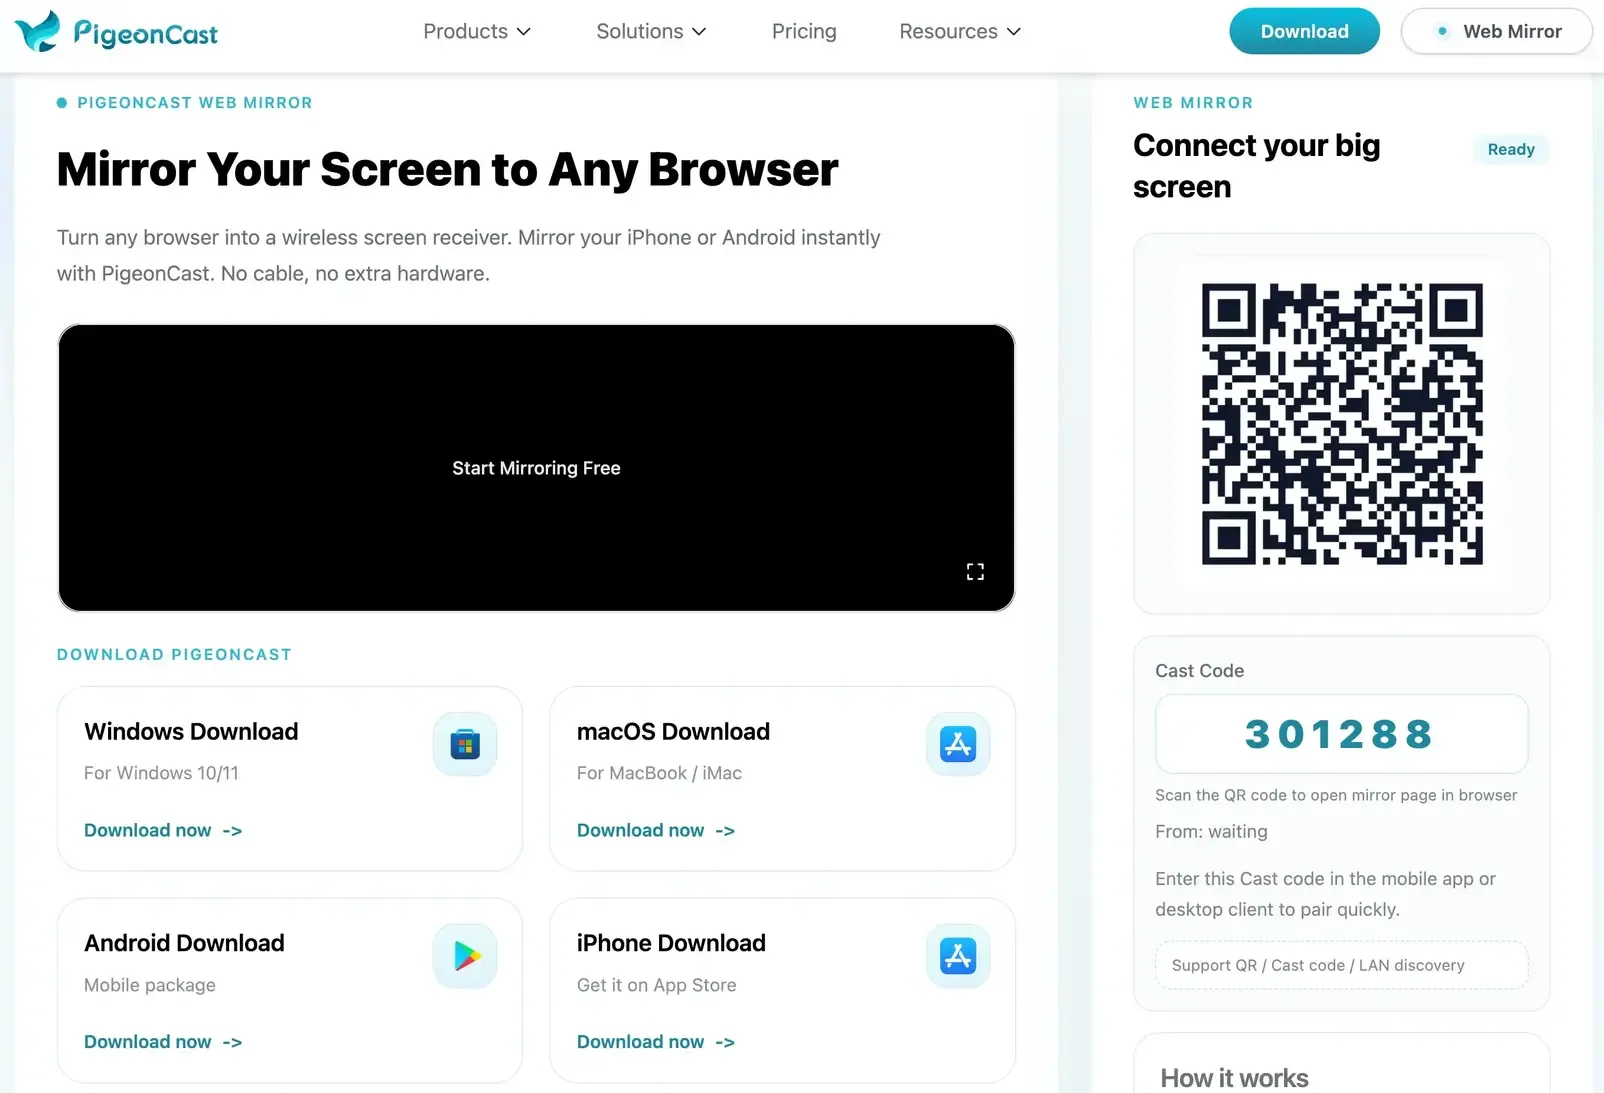Viewport: 1604px width, 1093px height.
Task: Click the Google Play icon on Android Download
Action: pyautogui.click(x=465, y=956)
